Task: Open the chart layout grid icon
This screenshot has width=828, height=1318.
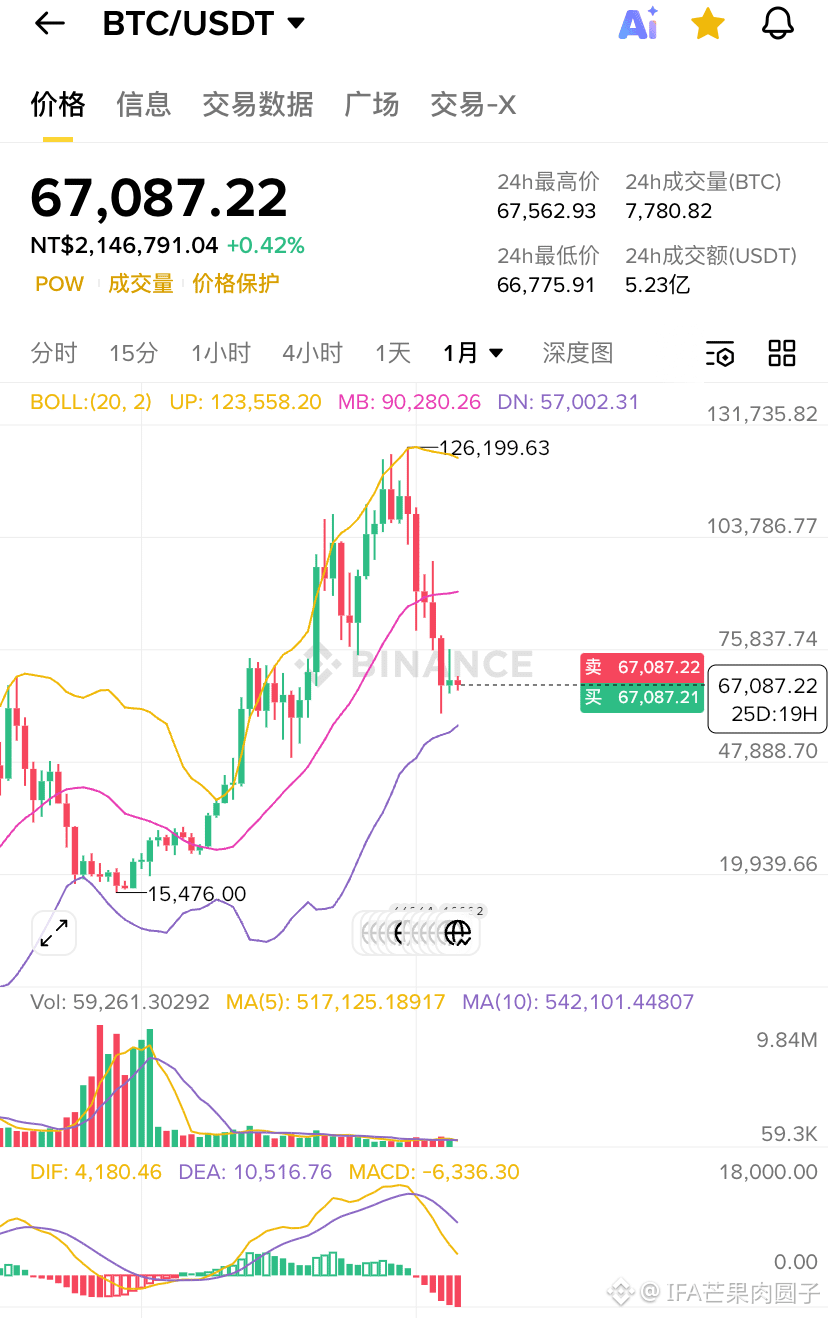Action: click(782, 353)
